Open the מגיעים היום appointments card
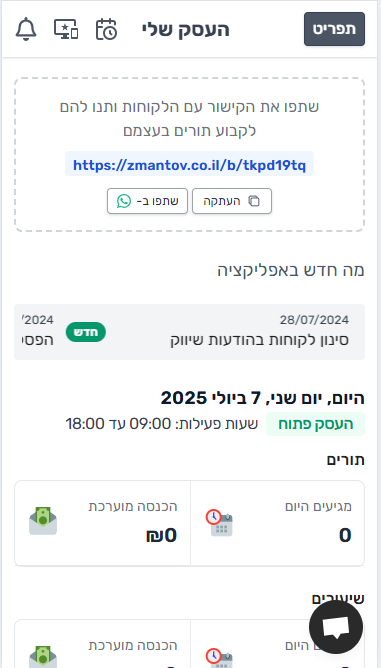The width and height of the screenshot is (381, 668). coord(277,524)
